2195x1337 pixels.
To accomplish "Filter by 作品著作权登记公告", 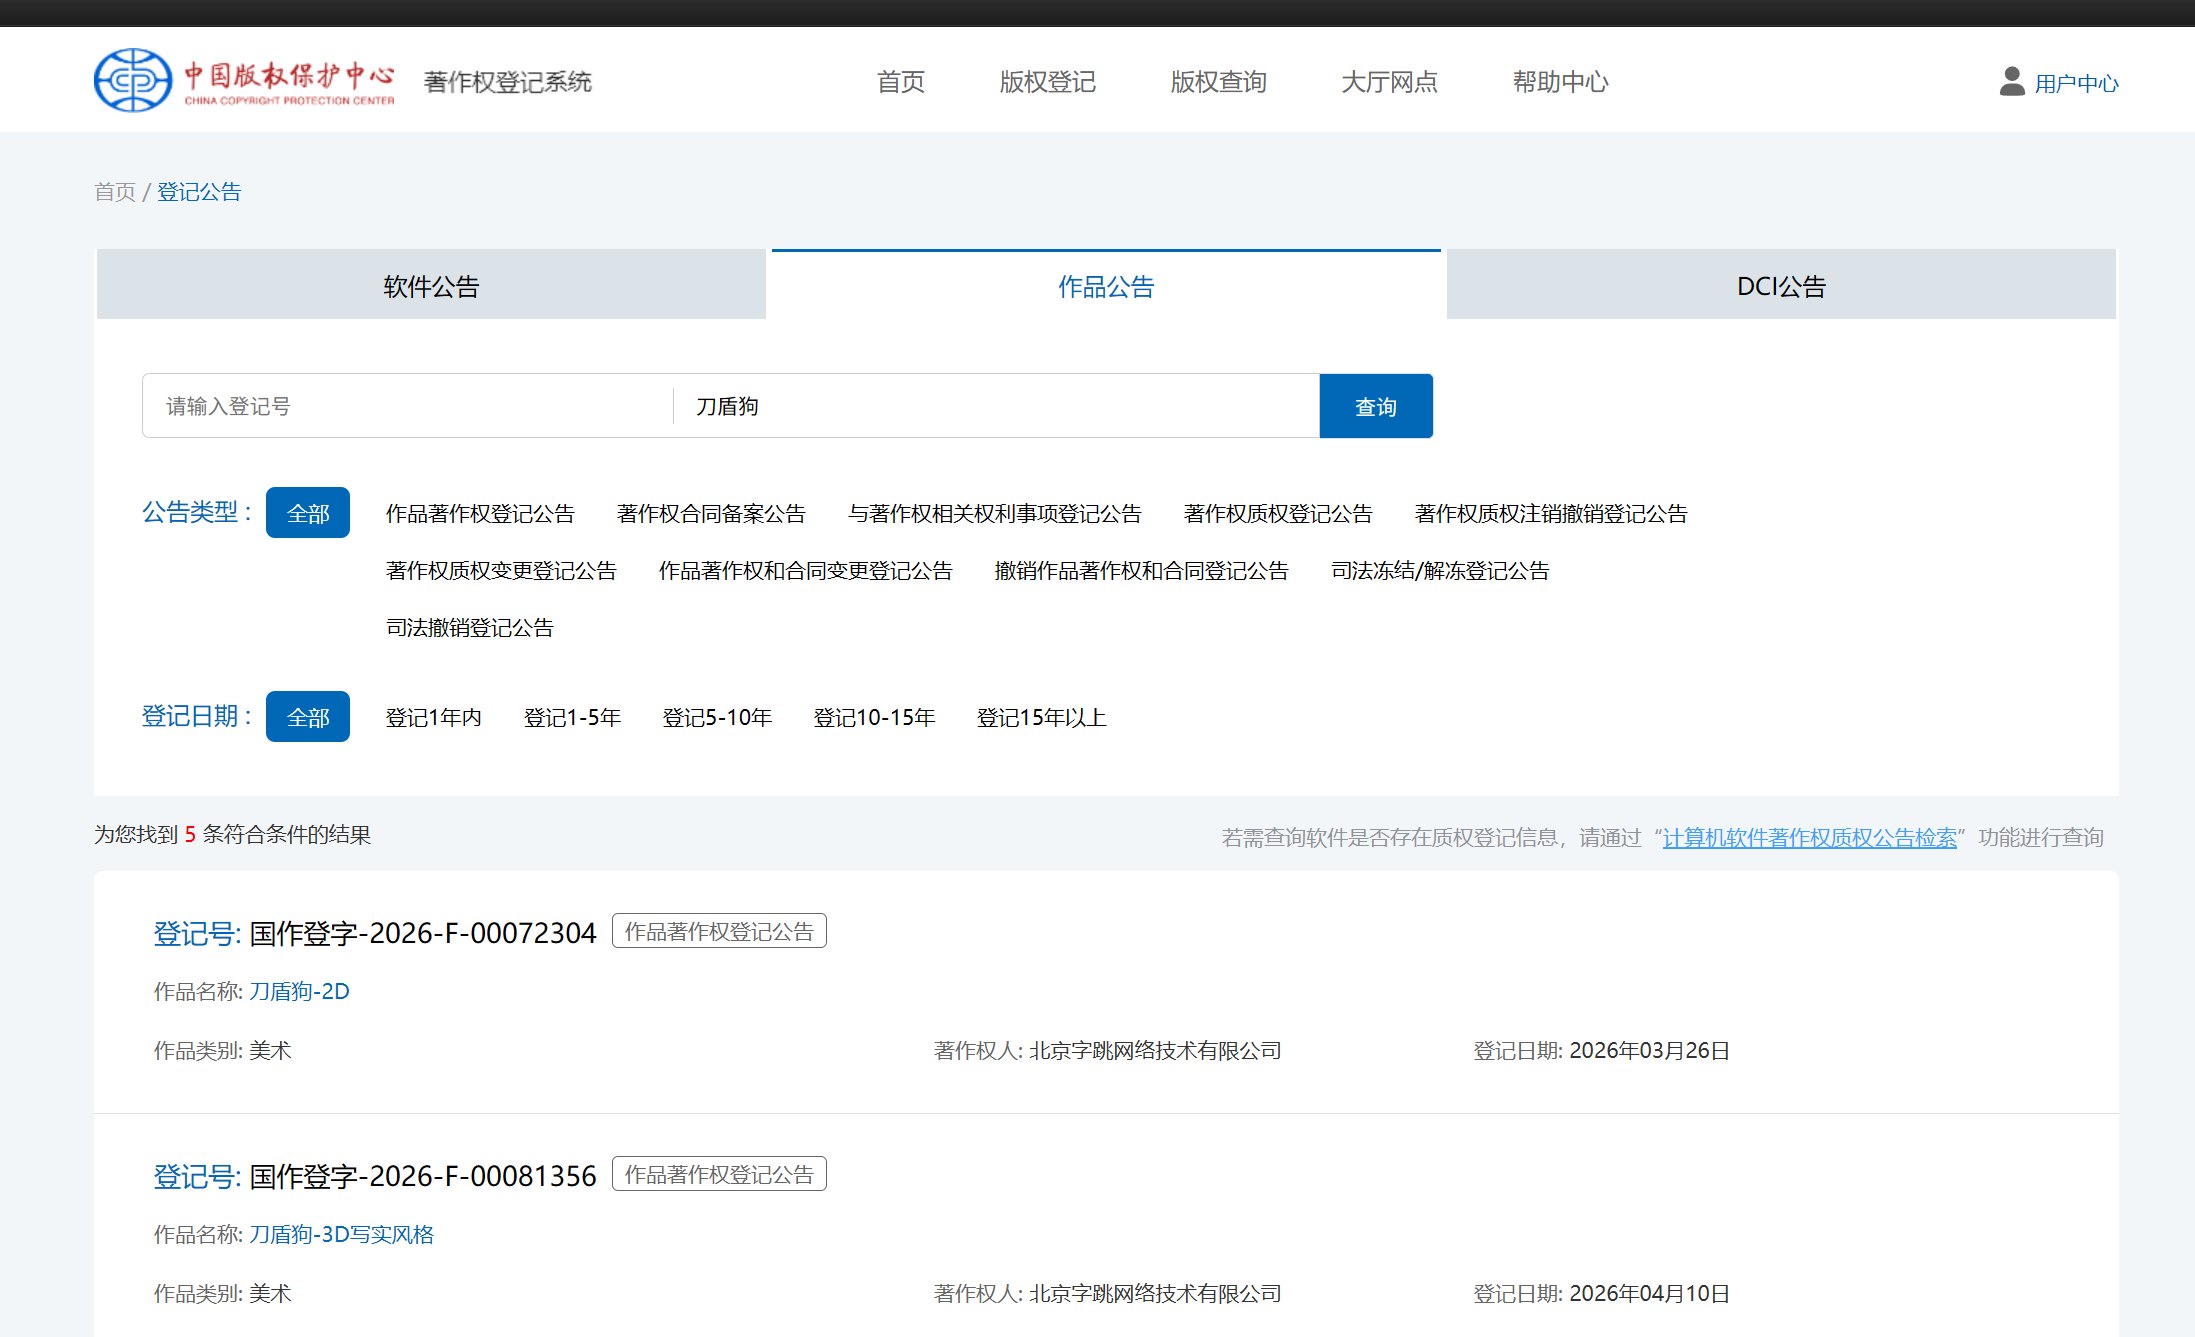I will (x=480, y=513).
